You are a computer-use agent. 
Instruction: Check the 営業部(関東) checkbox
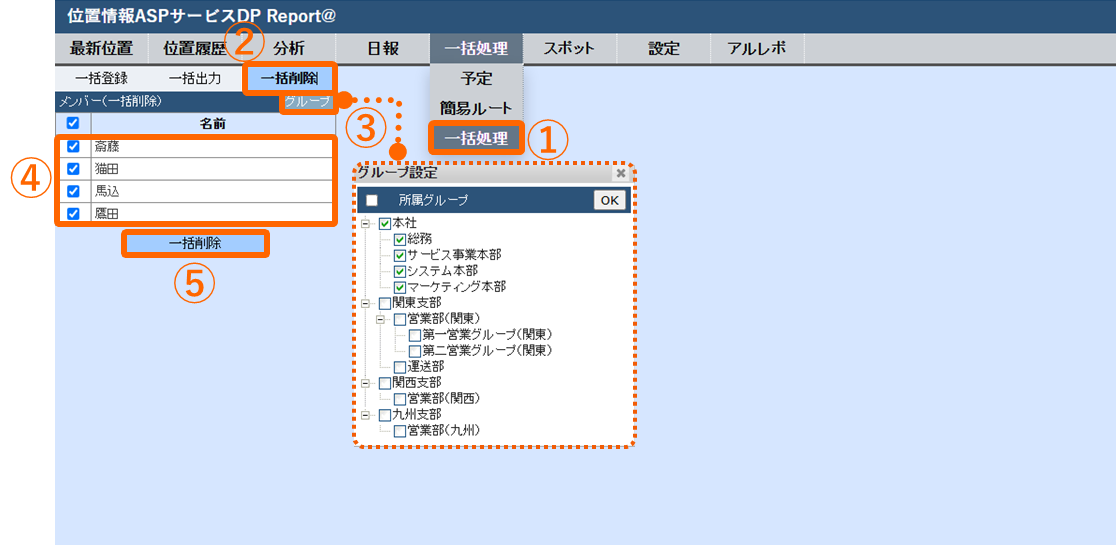tap(400, 319)
